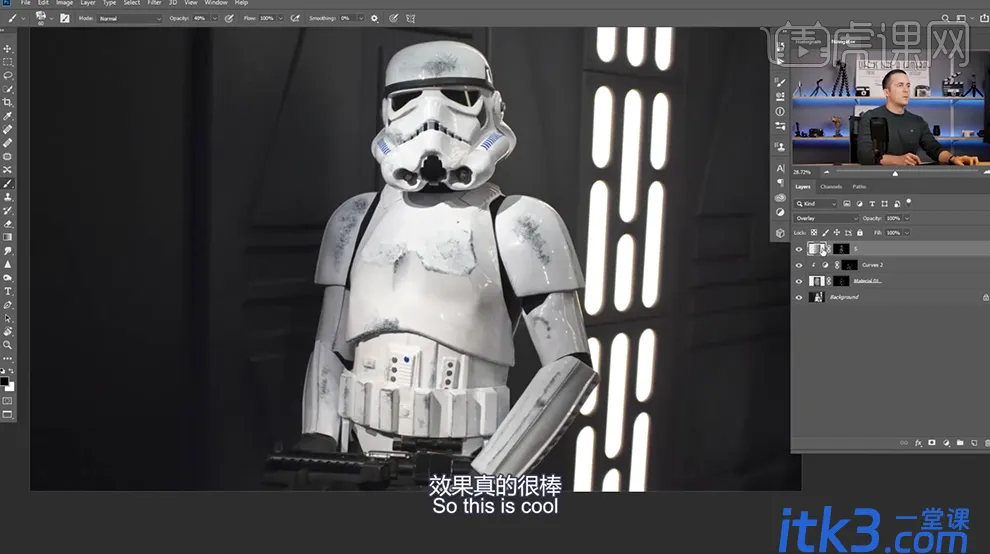Enable airbrush-style build-up icon
The image size is (990, 554).
295,18
